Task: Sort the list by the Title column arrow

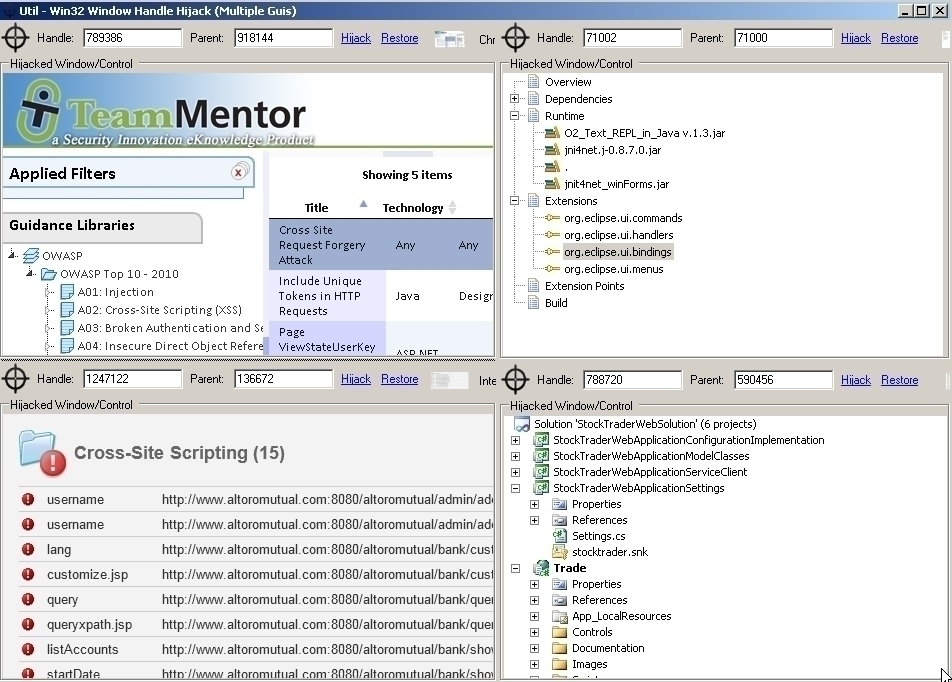Action: (x=363, y=206)
